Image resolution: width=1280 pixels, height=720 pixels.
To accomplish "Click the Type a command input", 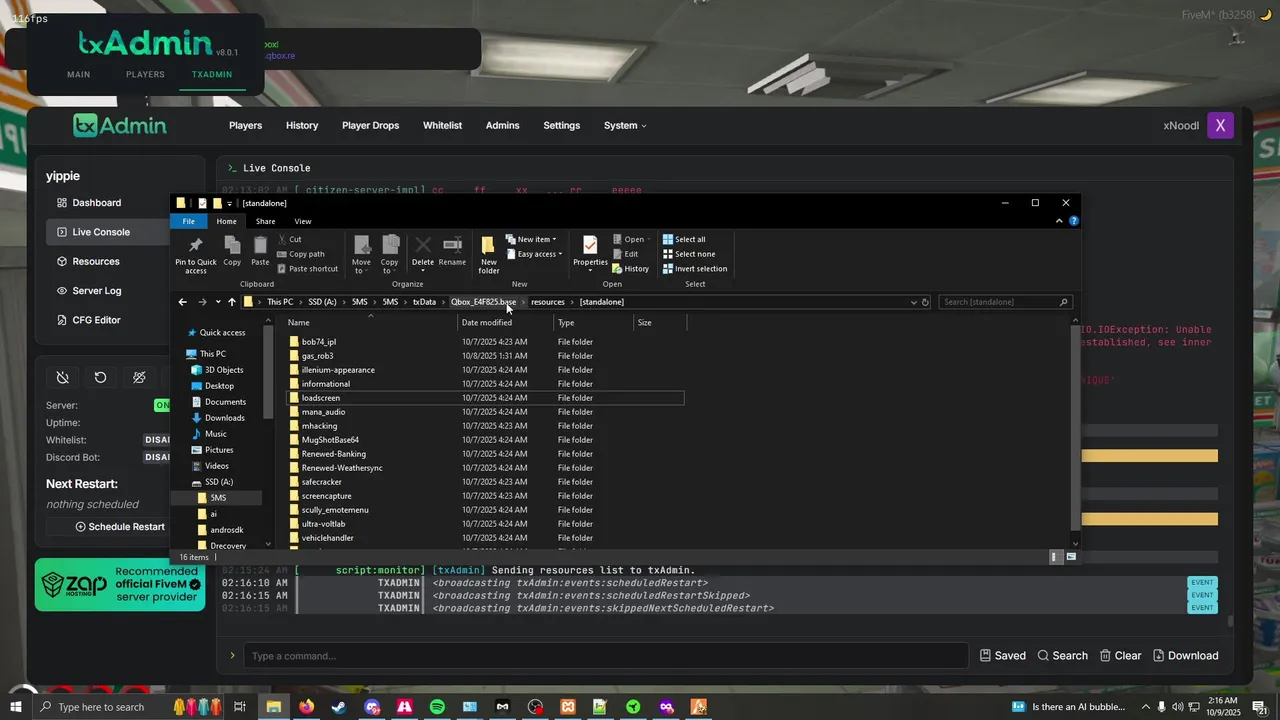I will pyautogui.click(x=604, y=656).
